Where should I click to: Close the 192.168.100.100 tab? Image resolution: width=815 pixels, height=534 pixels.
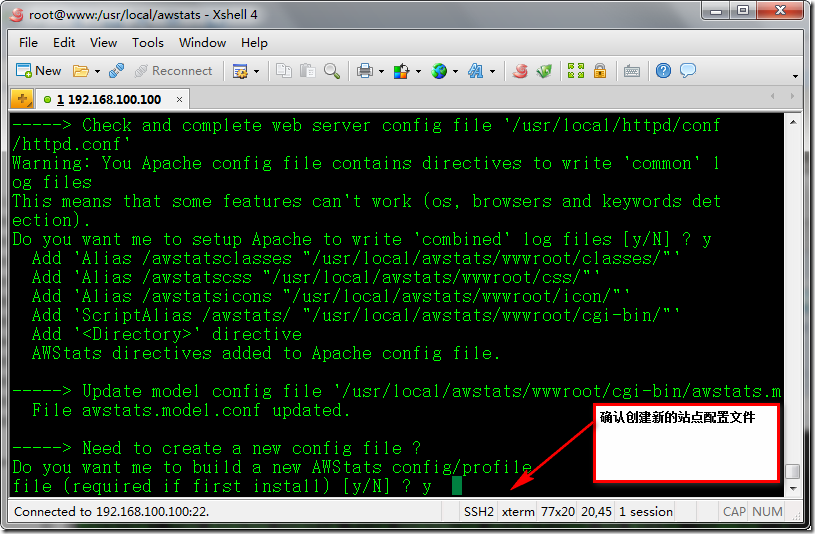tap(179, 99)
